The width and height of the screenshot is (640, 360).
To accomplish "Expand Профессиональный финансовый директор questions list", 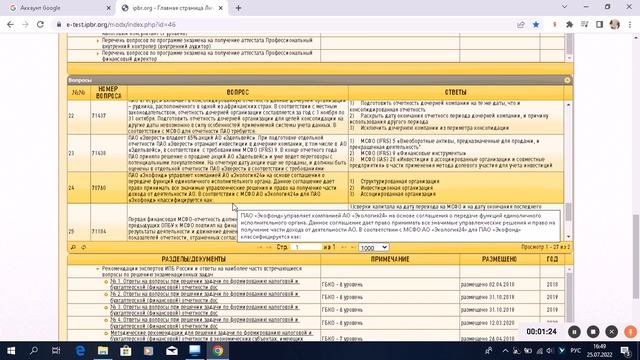I will (98, 53).
